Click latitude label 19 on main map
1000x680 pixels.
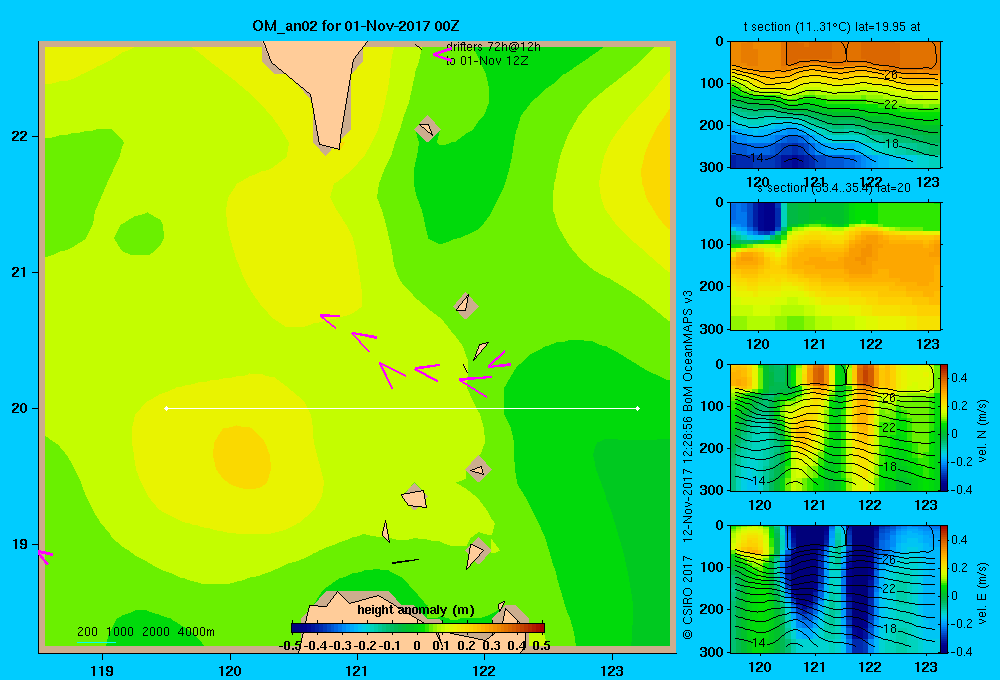pyautogui.click(x=20, y=544)
